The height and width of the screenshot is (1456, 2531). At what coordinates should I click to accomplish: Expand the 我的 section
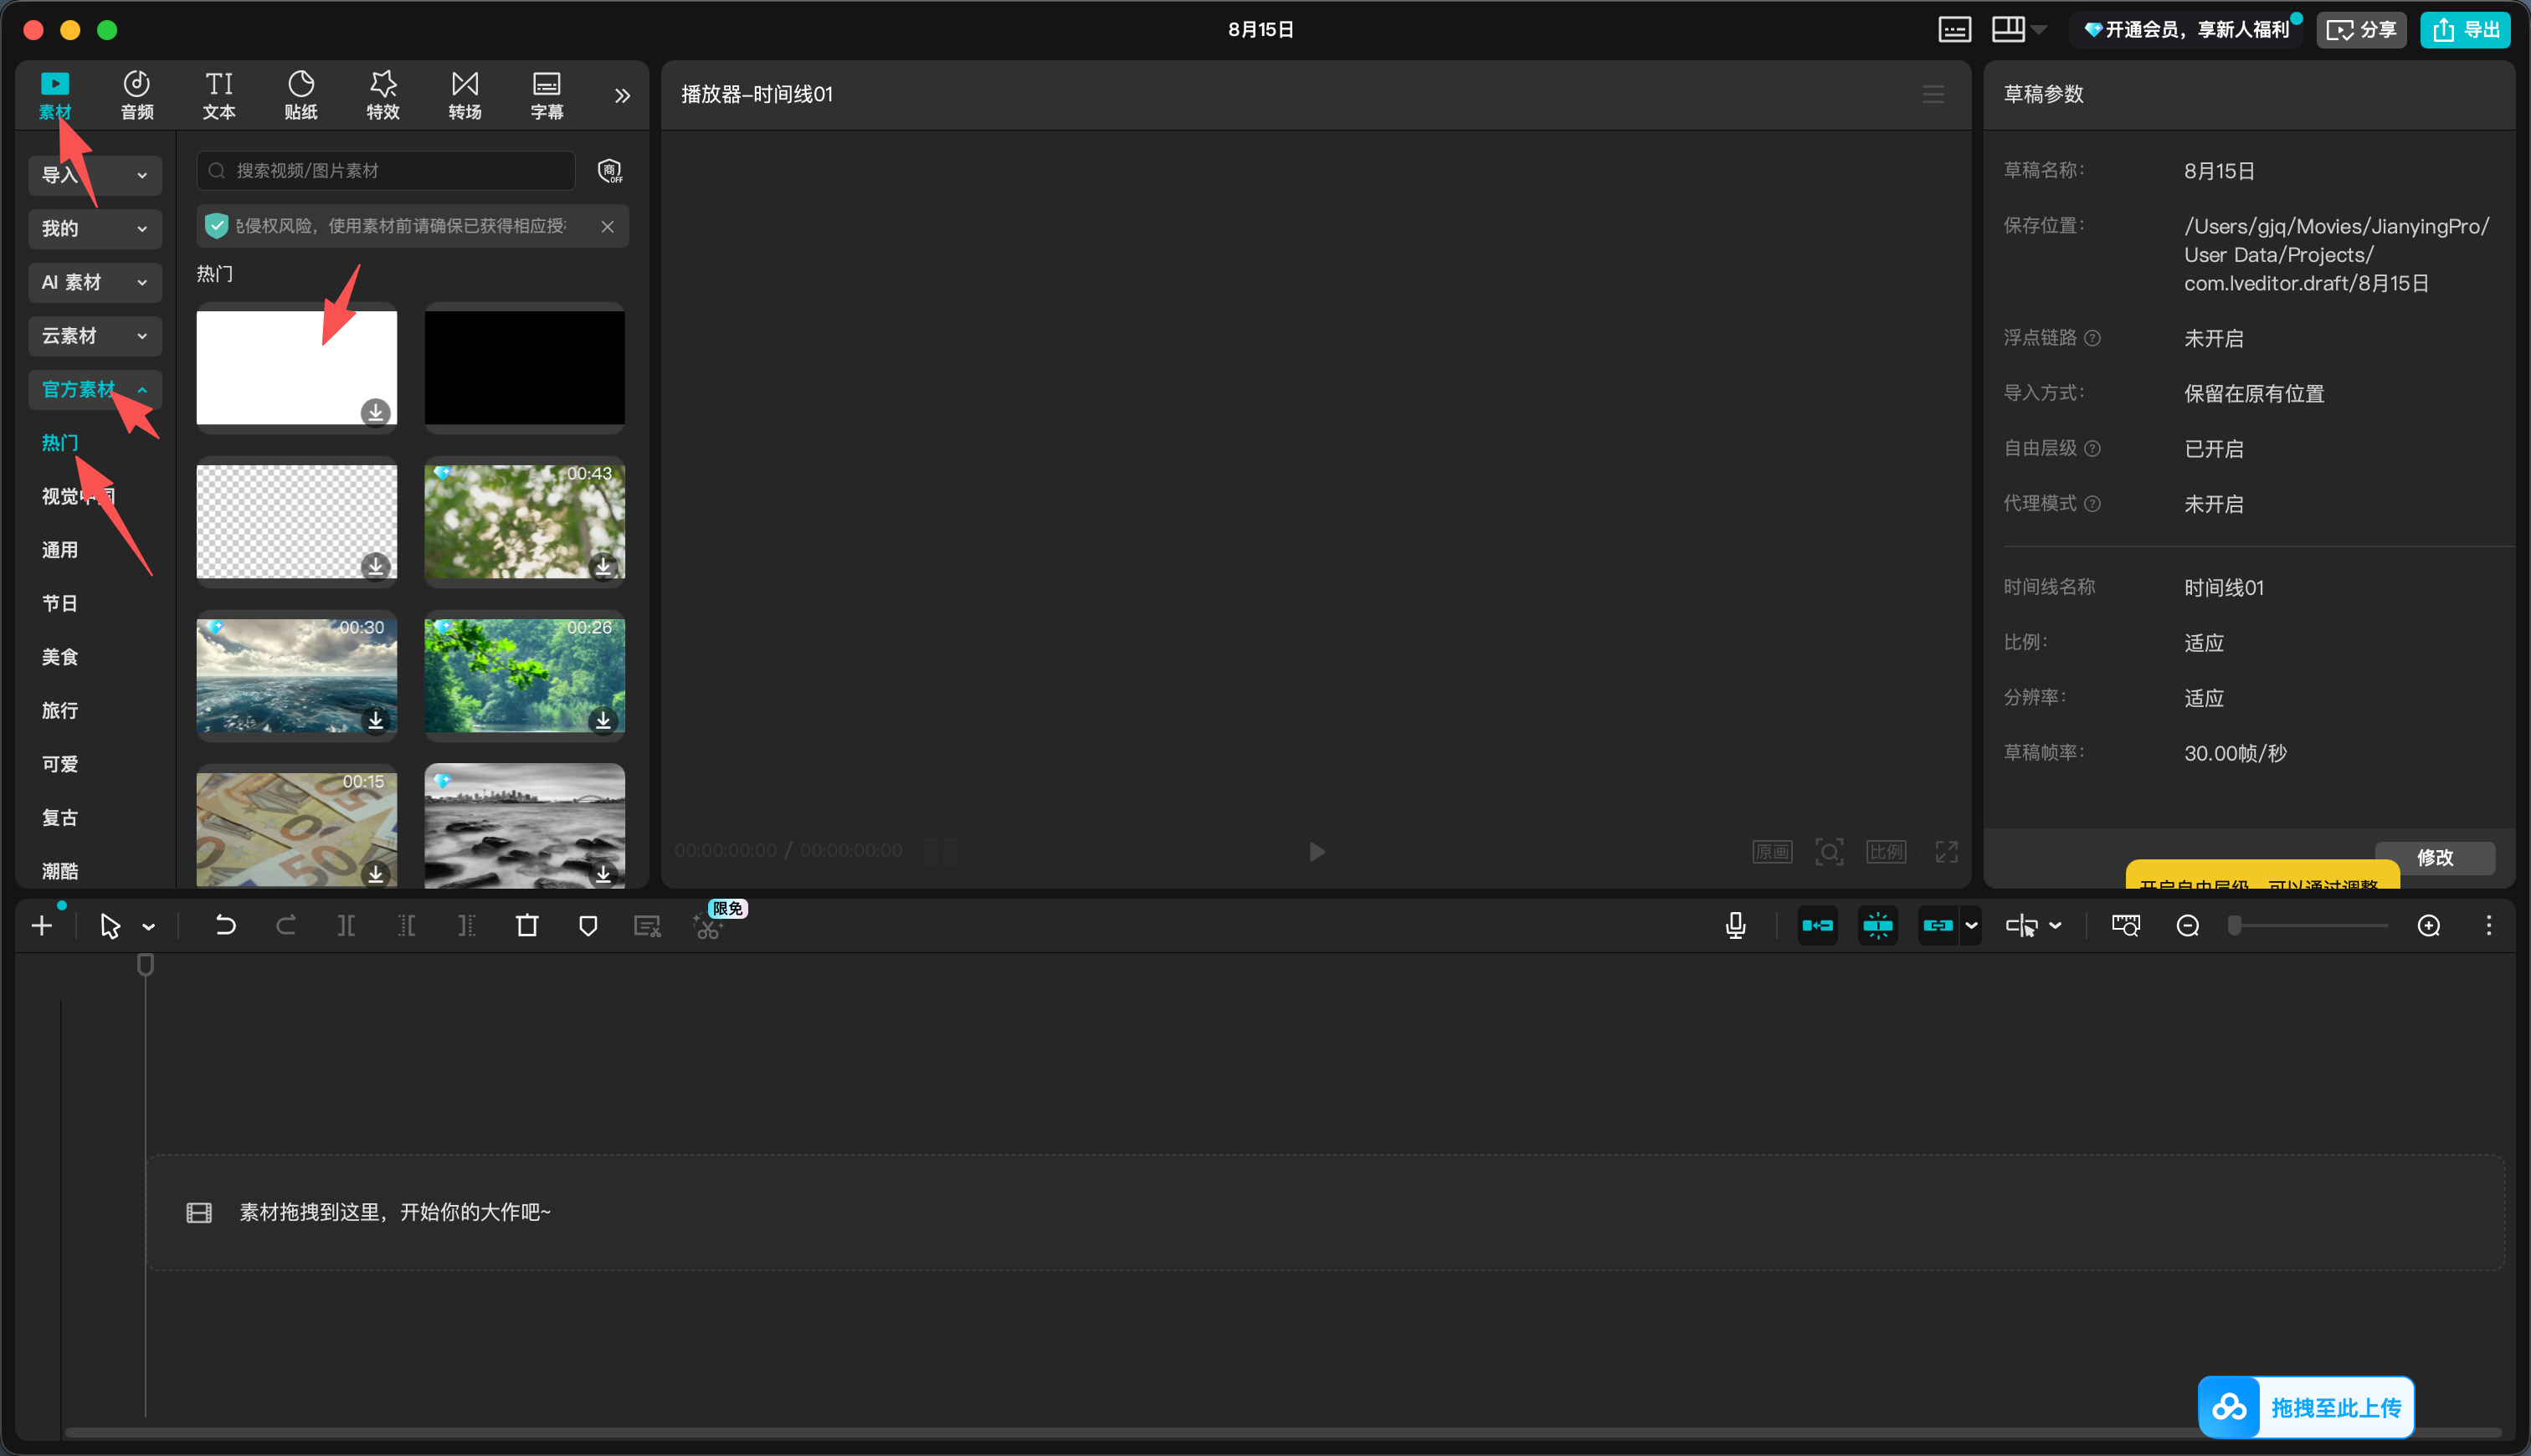pyautogui.click(x=95, y=229)
